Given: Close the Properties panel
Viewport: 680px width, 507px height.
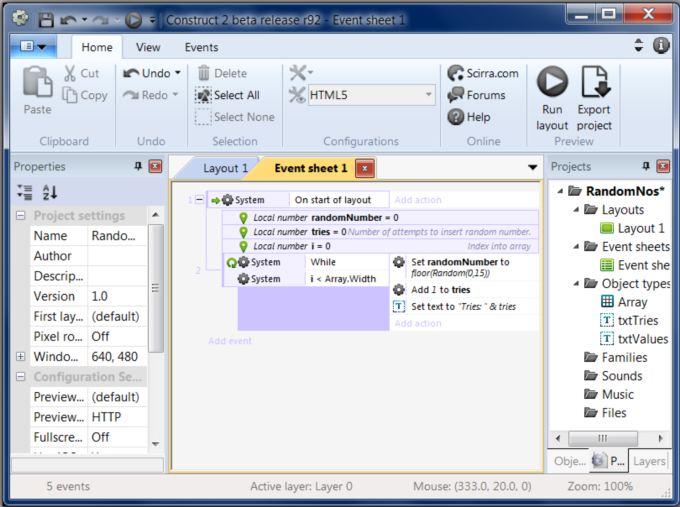Looking at the screenshot, I should click(x=155, y=166).
